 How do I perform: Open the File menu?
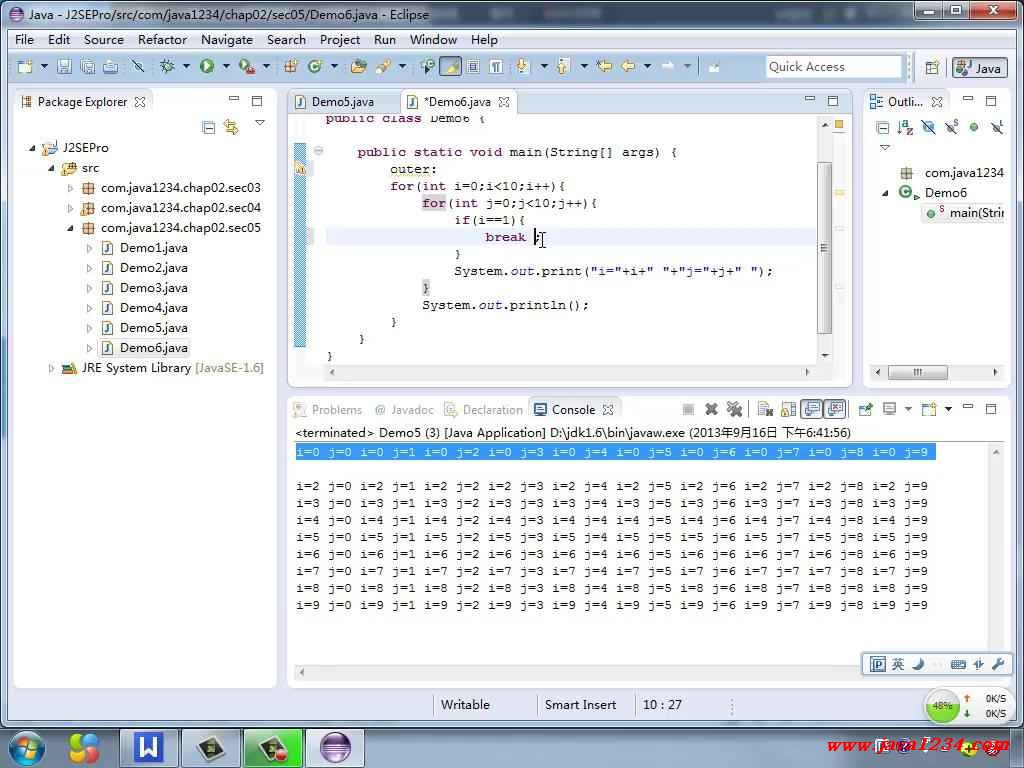click(x=24, y=40)
